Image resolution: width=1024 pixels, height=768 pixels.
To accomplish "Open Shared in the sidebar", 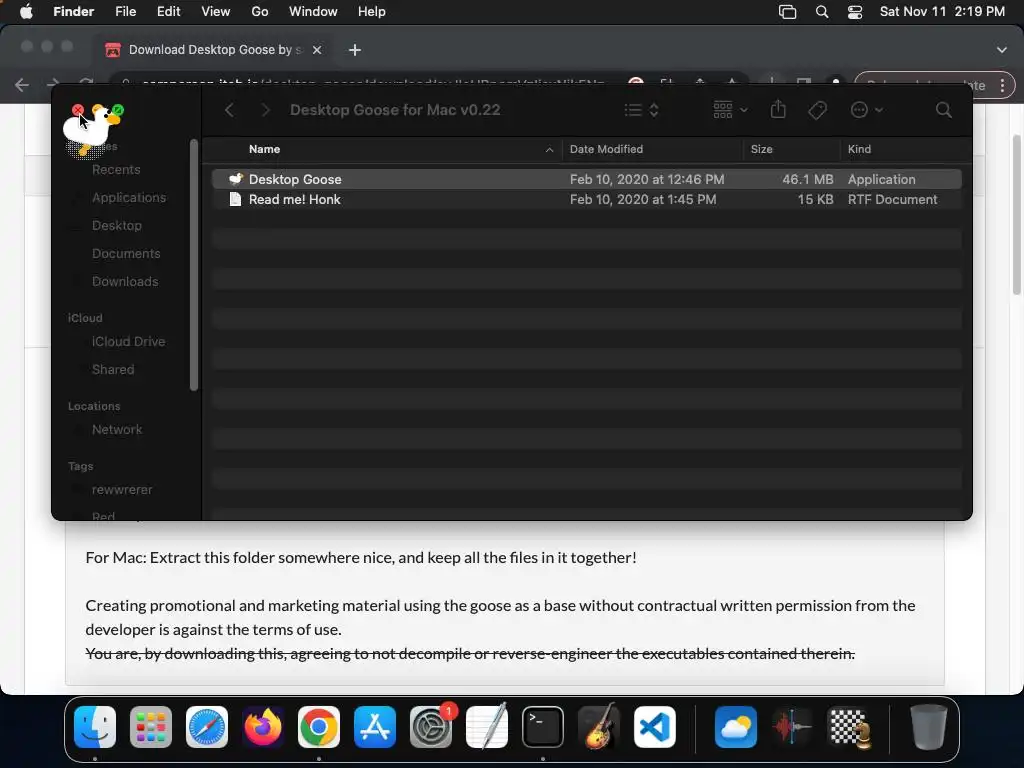I will 113,370.
